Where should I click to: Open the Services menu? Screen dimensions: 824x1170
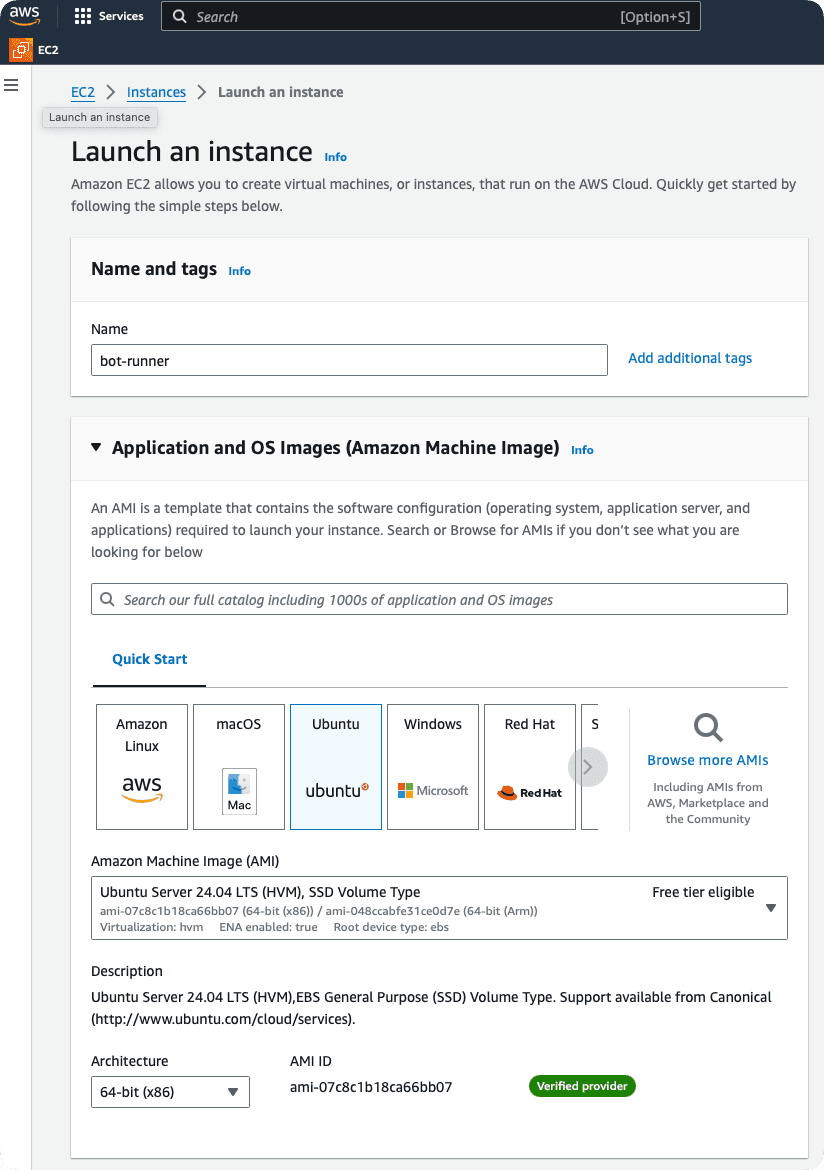108,16
